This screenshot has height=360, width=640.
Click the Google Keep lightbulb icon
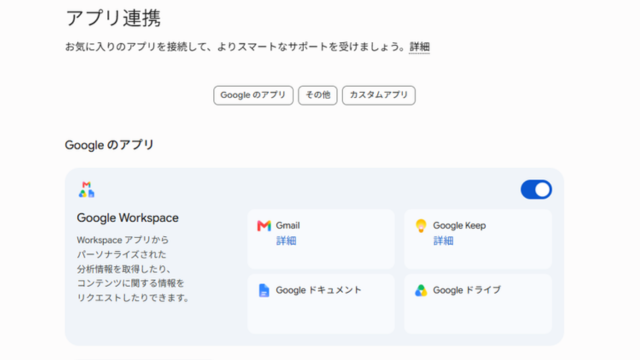click(421, 226)
